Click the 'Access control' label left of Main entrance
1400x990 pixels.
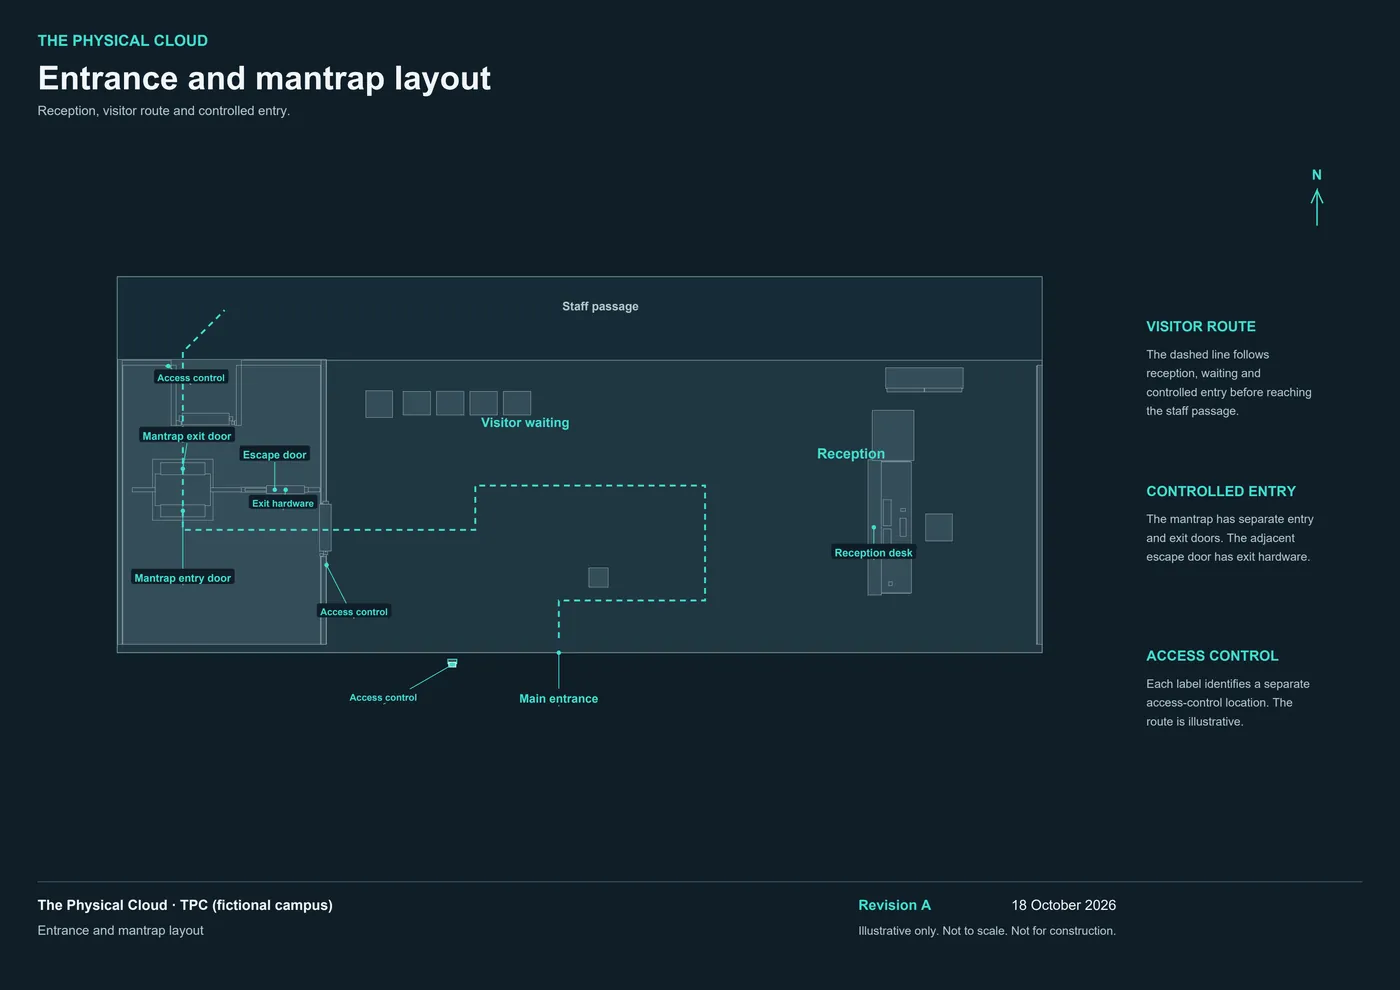(383, 698)
